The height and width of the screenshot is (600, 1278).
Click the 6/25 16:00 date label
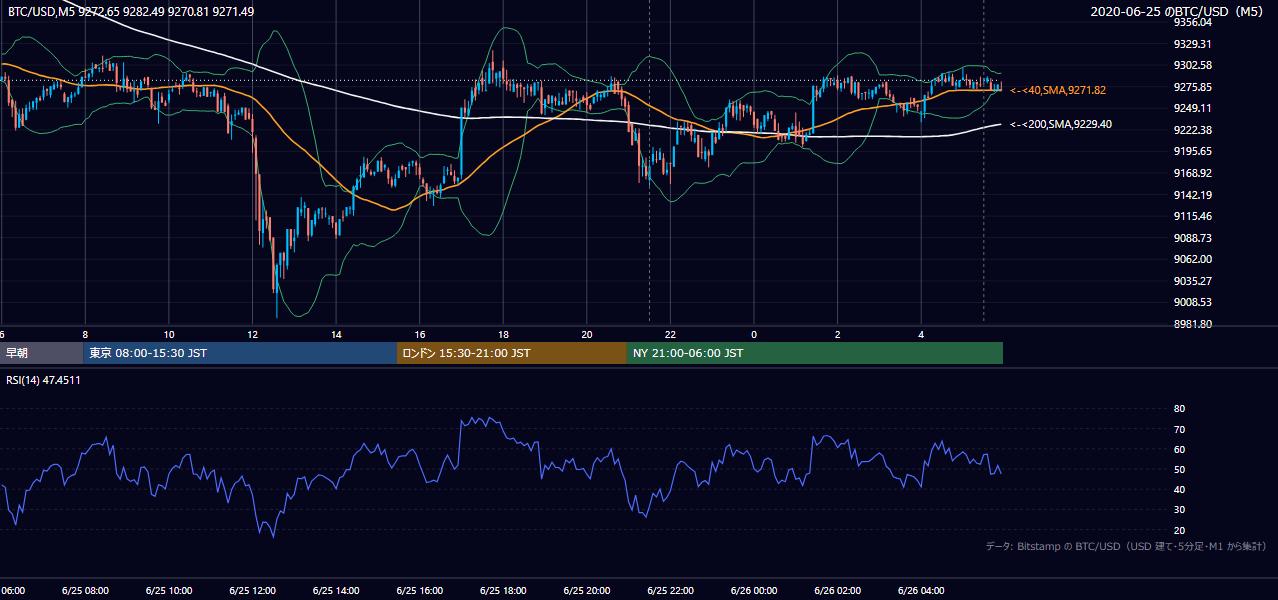click(x=419, y=591)
